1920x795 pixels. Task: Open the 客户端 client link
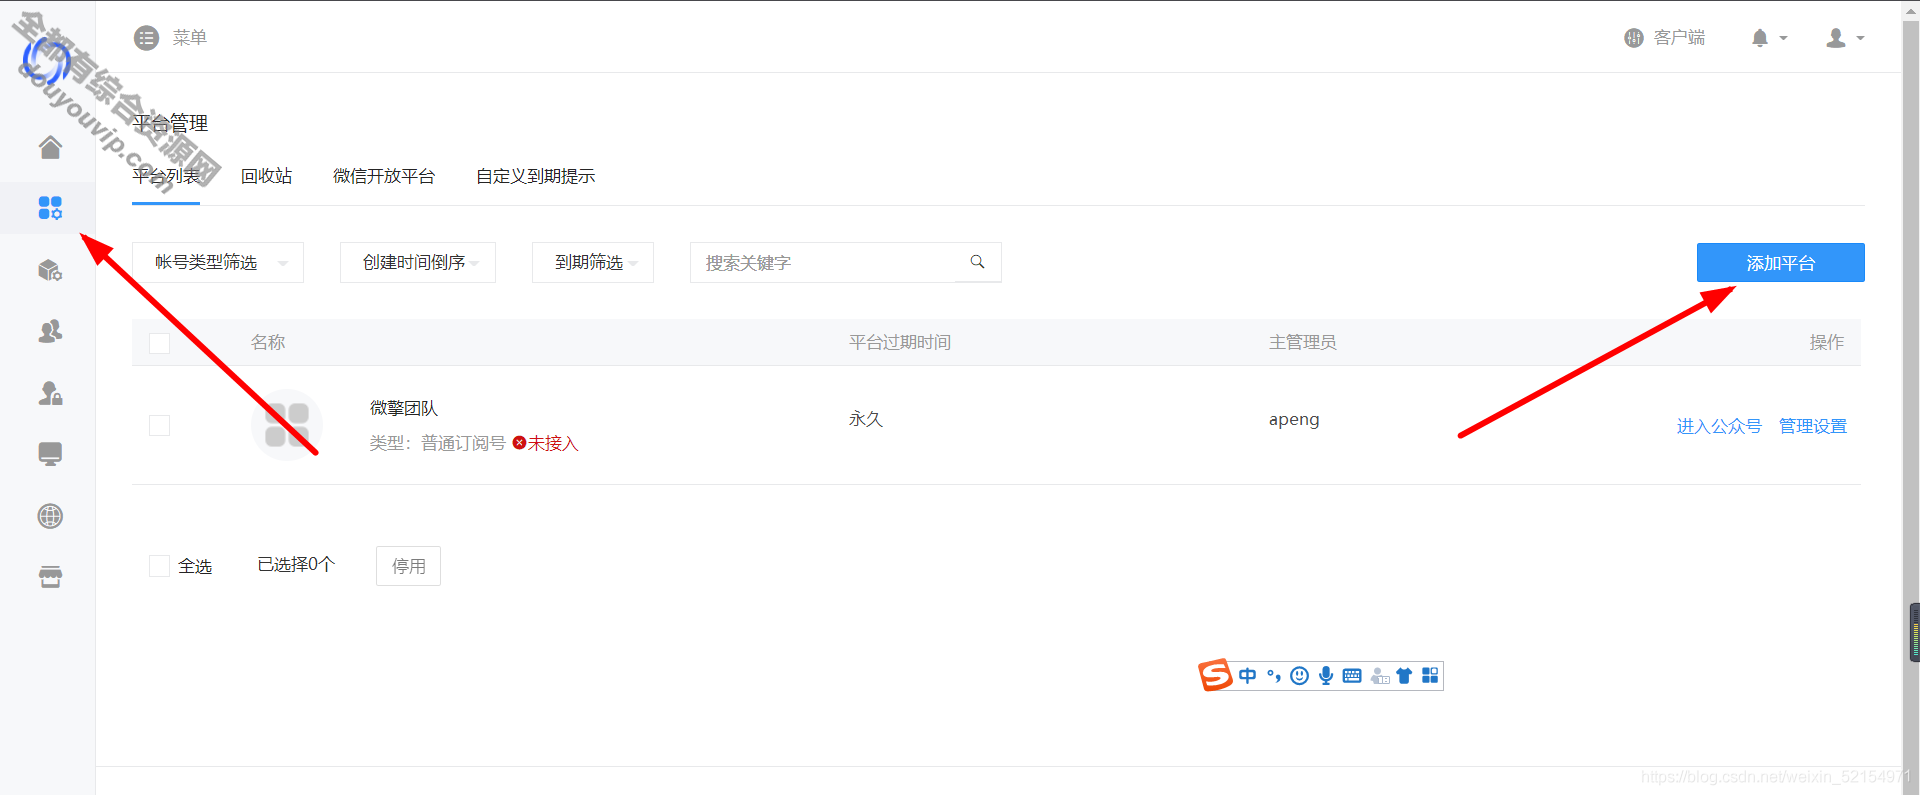pos(1665,38)
